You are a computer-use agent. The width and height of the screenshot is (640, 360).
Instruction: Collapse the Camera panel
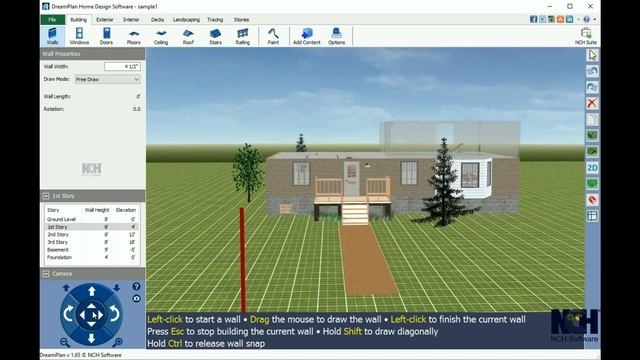pyautogui.click(x=46, y=273)
